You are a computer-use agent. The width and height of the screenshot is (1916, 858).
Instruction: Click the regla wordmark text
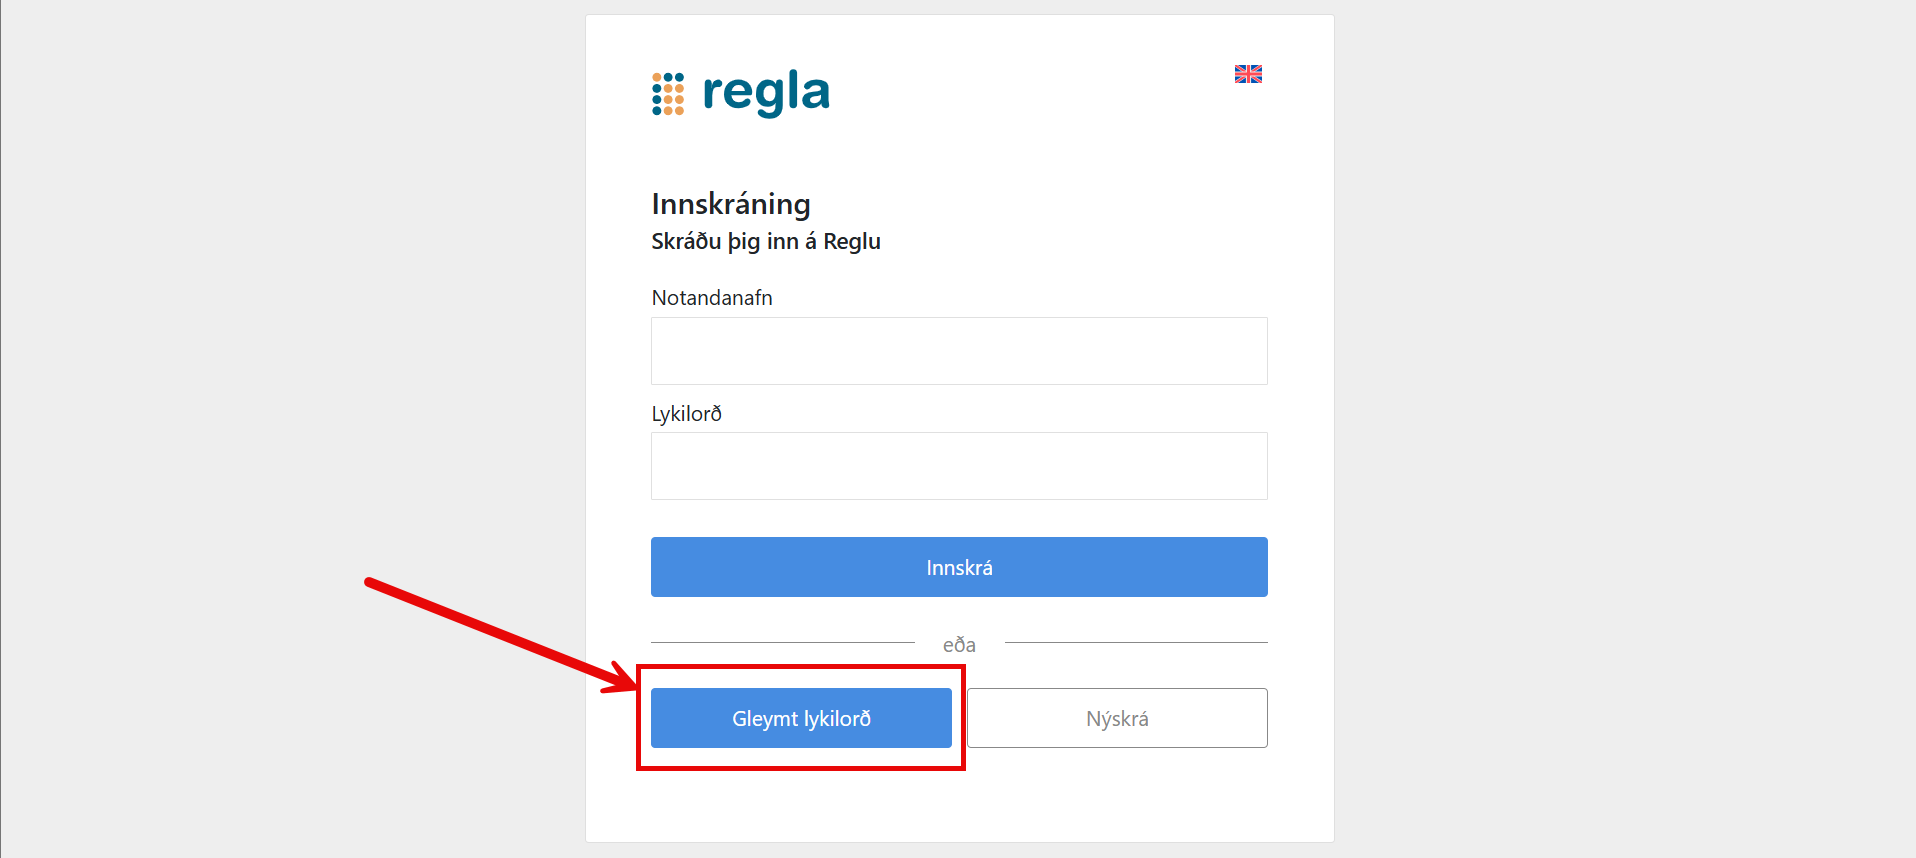click(766, 93)
